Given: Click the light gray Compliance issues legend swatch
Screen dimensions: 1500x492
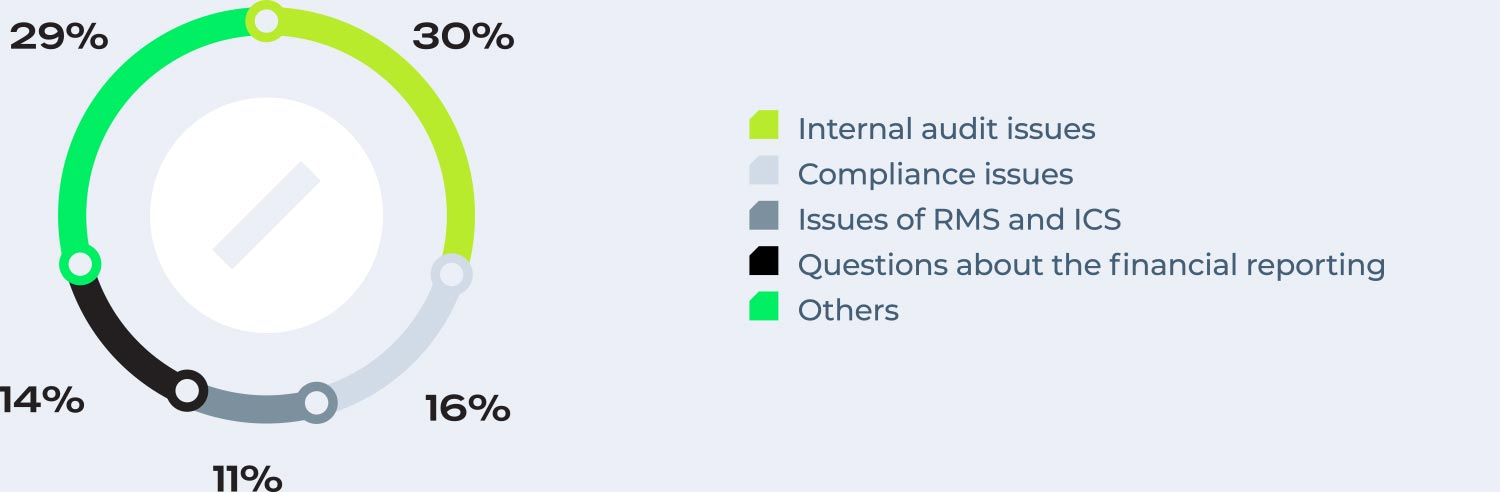Looking at the screenshot, I should pyautogui.click(x=764, y=171).
